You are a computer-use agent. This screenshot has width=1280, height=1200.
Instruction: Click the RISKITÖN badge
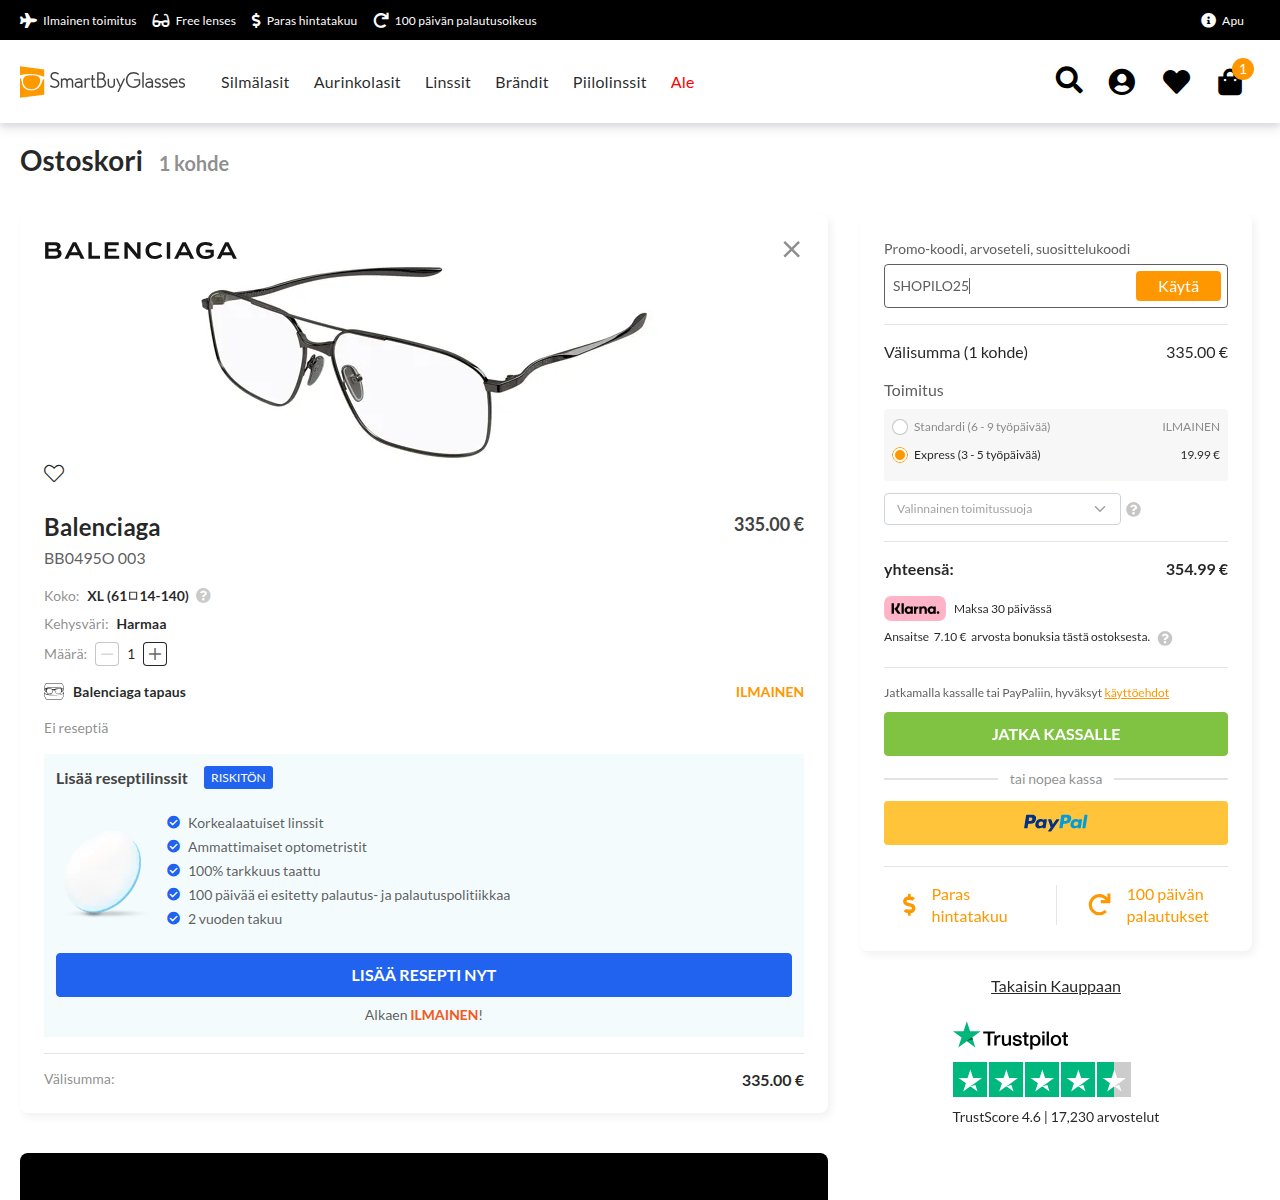[238, 778]
